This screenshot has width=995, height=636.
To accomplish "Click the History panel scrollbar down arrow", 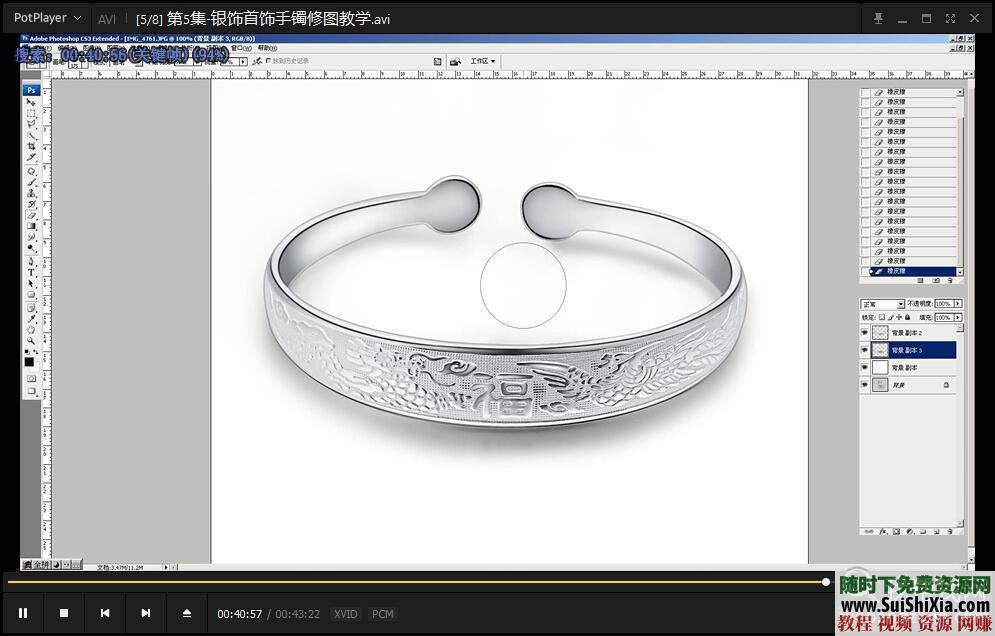I will [960, 272].
